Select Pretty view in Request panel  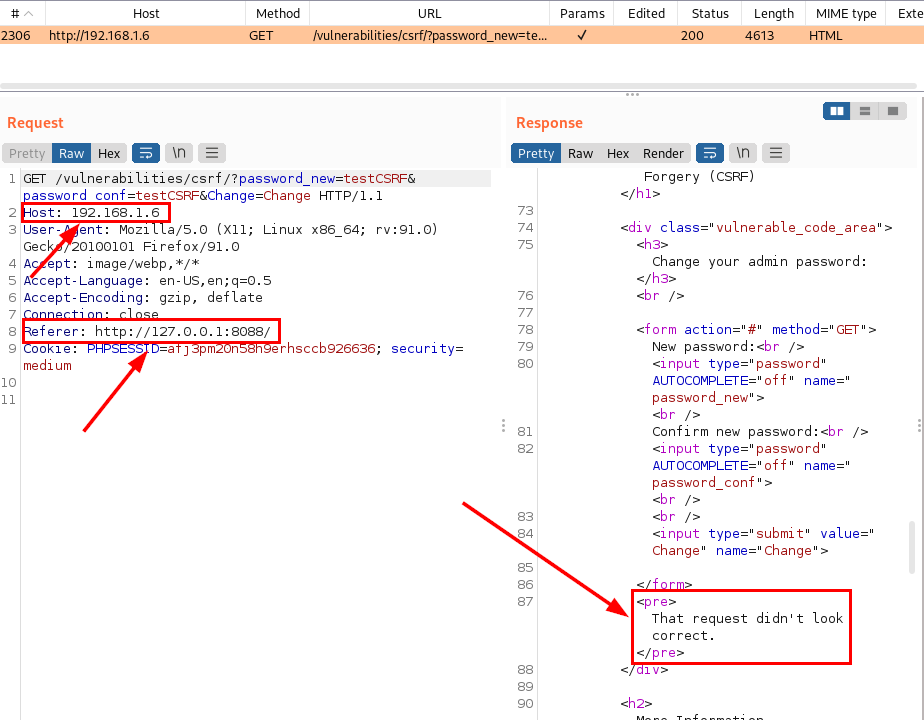tap(27, 153)
